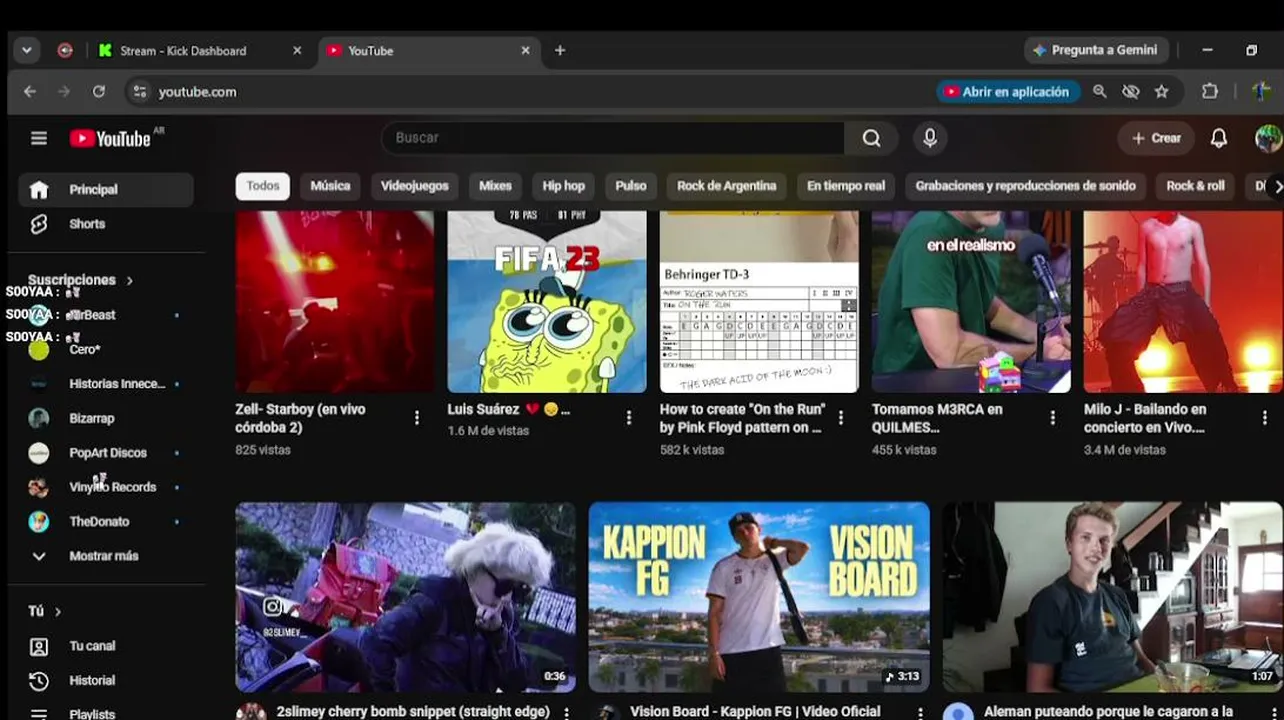Select the Rock de Argentina chip
The image size is (1284, 720).
(727, 186)
